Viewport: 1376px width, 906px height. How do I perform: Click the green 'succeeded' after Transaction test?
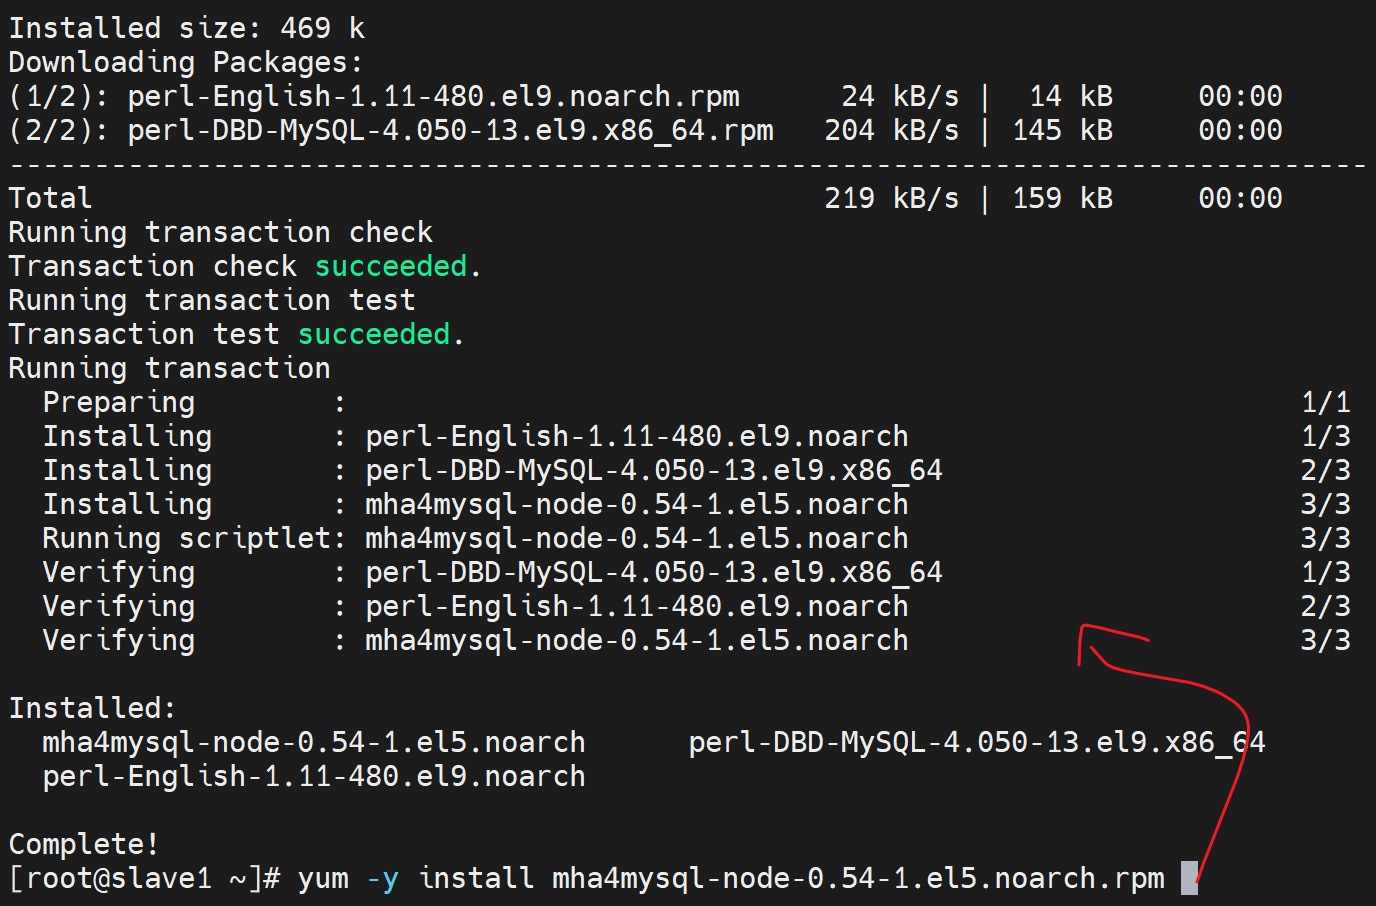tap(374, 334)
